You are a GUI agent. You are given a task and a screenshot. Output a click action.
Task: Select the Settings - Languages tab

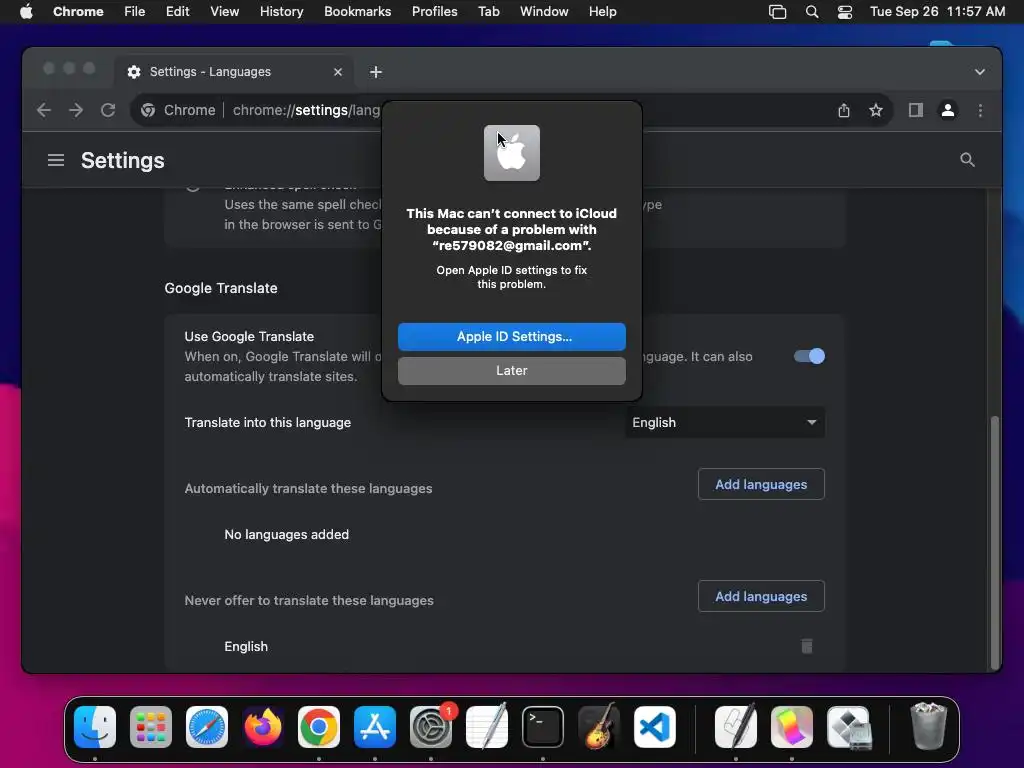pyautogui.click(x=235, y=72)
